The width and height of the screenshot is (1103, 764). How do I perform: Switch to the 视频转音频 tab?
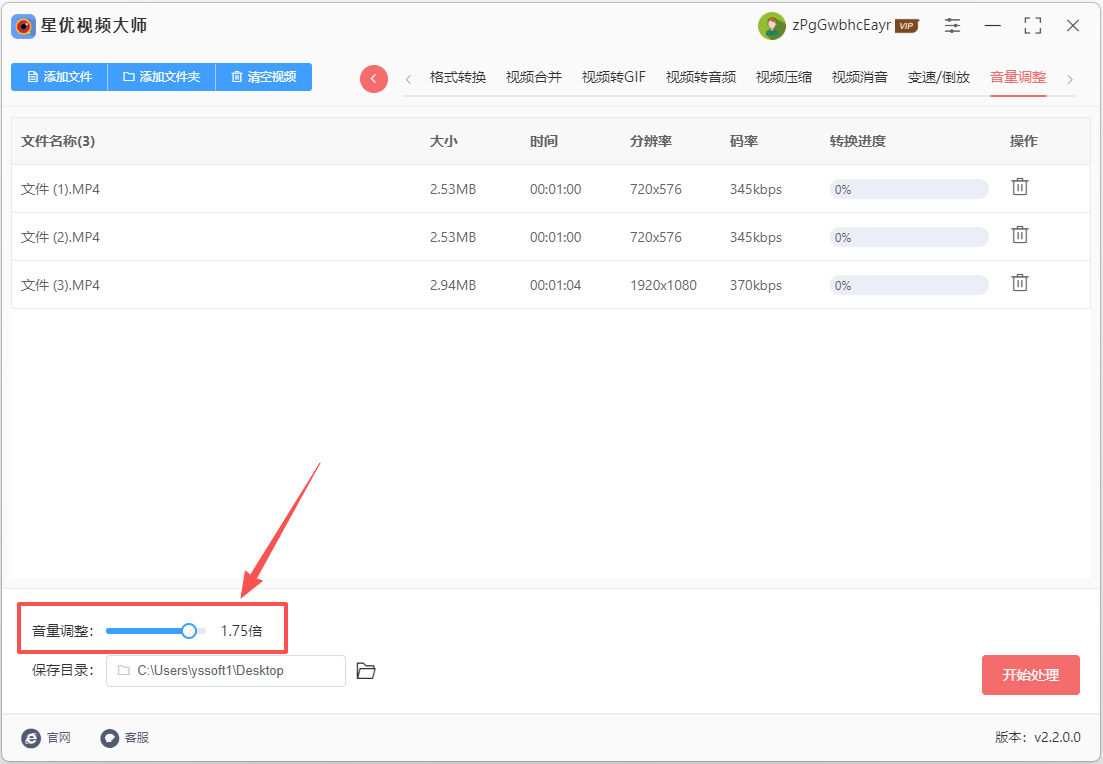coord(701,77)
